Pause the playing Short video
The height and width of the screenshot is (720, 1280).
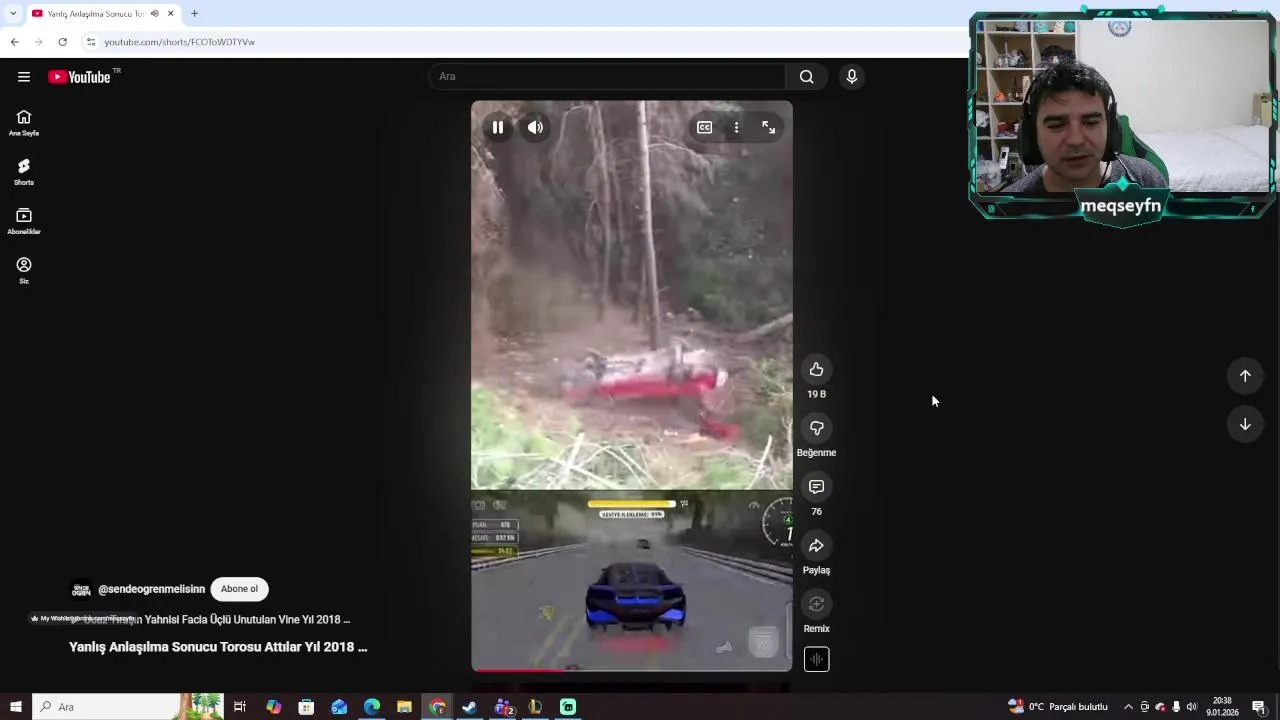[497, 127]
